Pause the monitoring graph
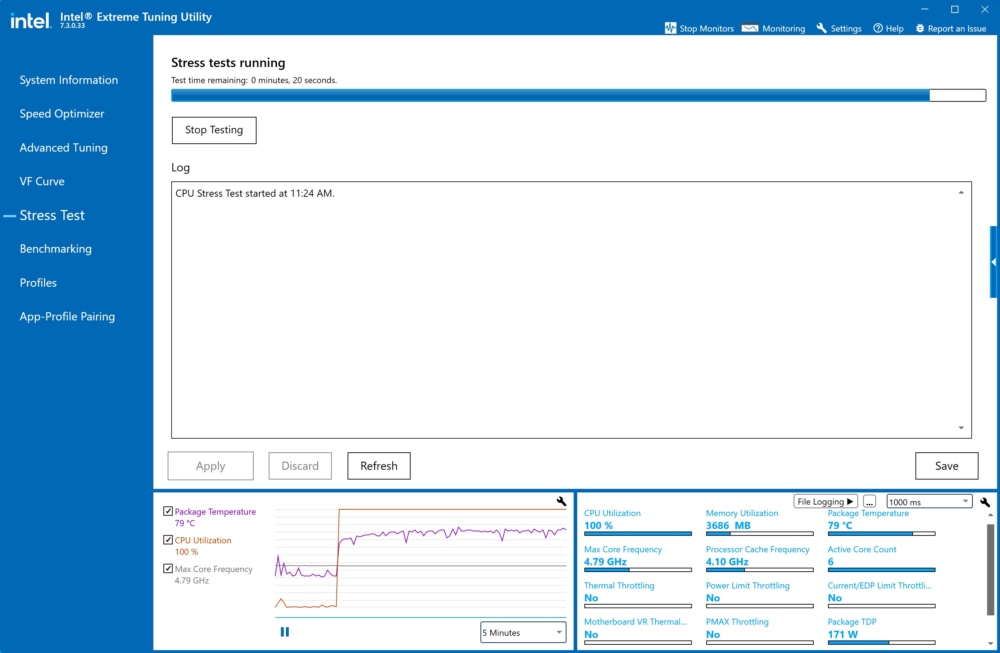The height and width of the screenshot is (653, 1000). click(x=284, y=632)
